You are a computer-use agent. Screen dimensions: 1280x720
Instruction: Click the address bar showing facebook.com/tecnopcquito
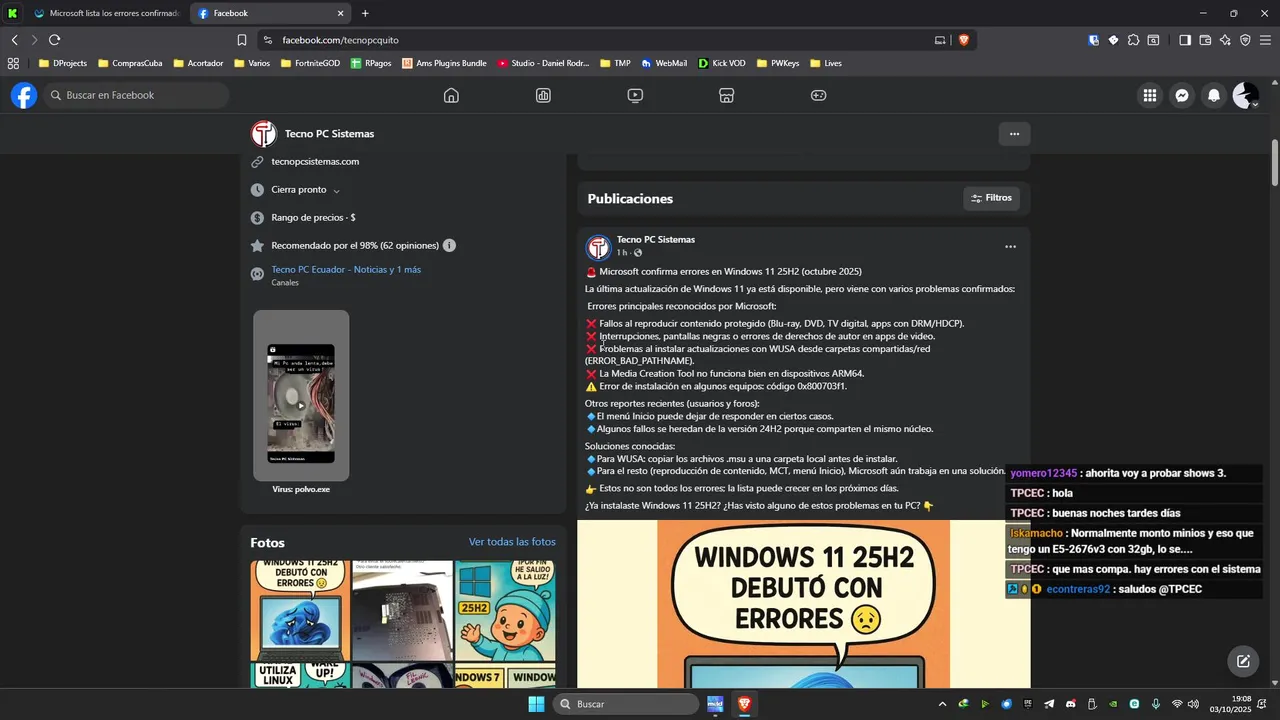coord(600,40)
